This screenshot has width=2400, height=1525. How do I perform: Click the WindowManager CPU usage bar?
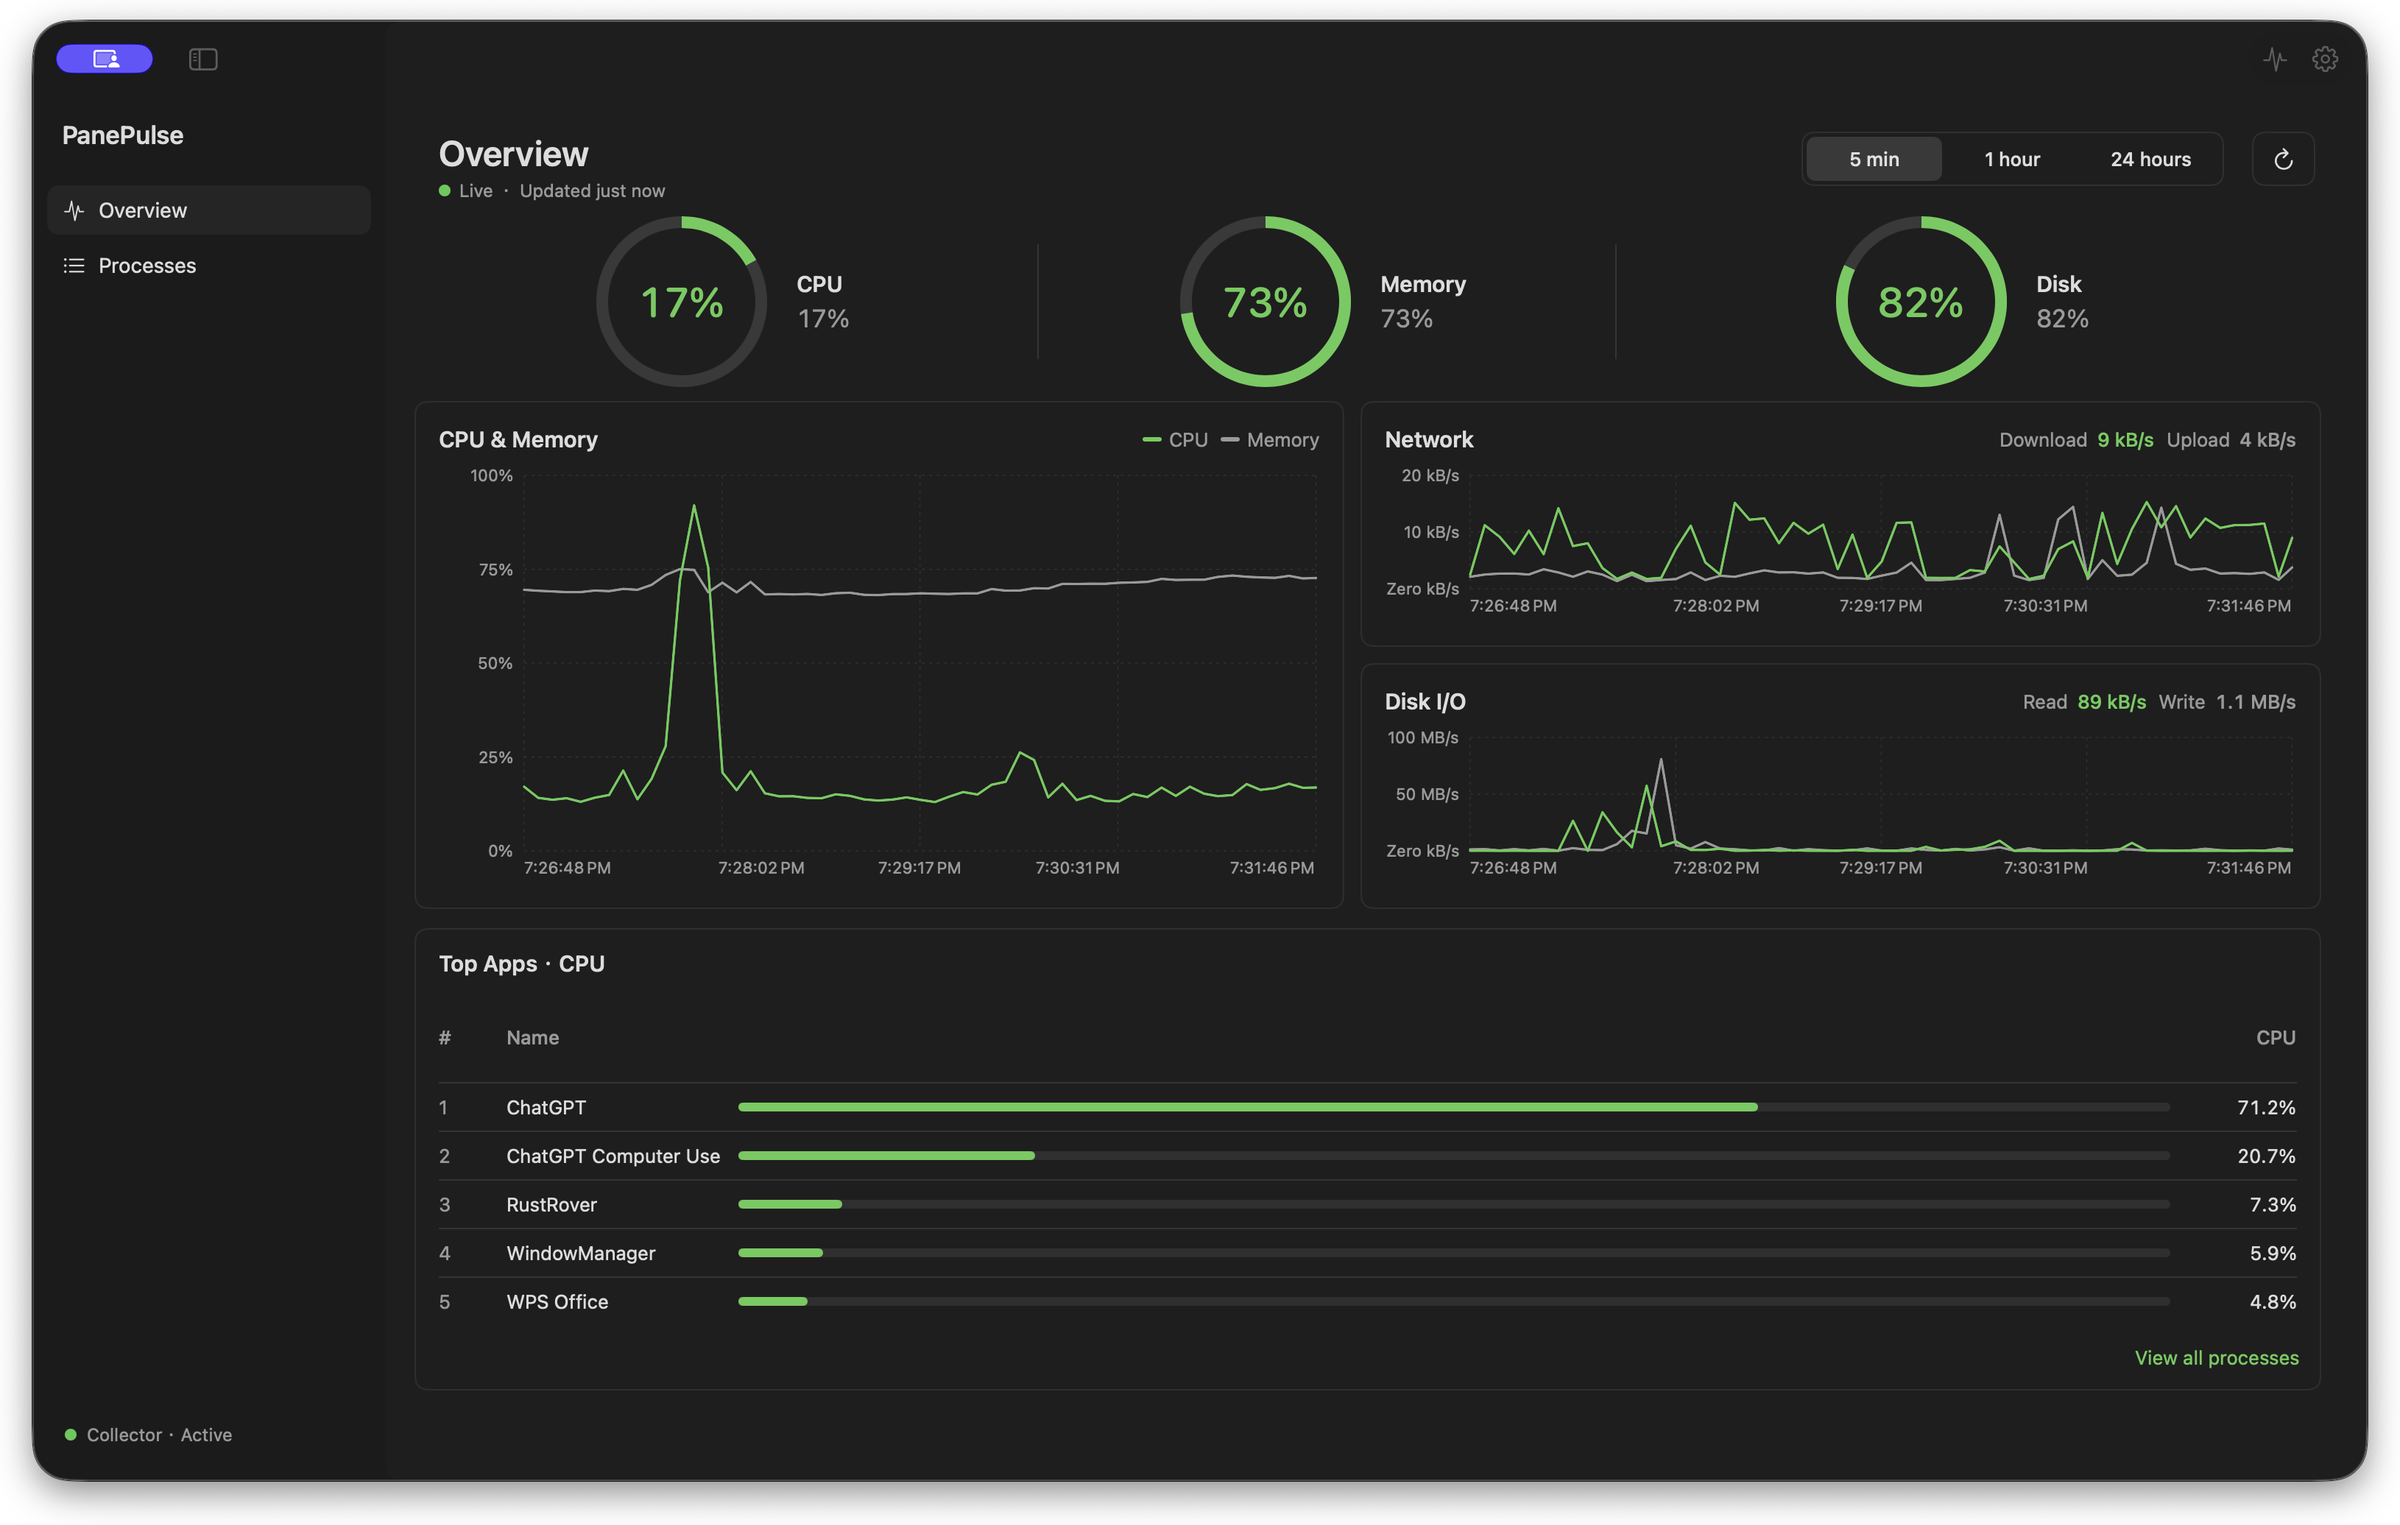pos(1454,1253)
